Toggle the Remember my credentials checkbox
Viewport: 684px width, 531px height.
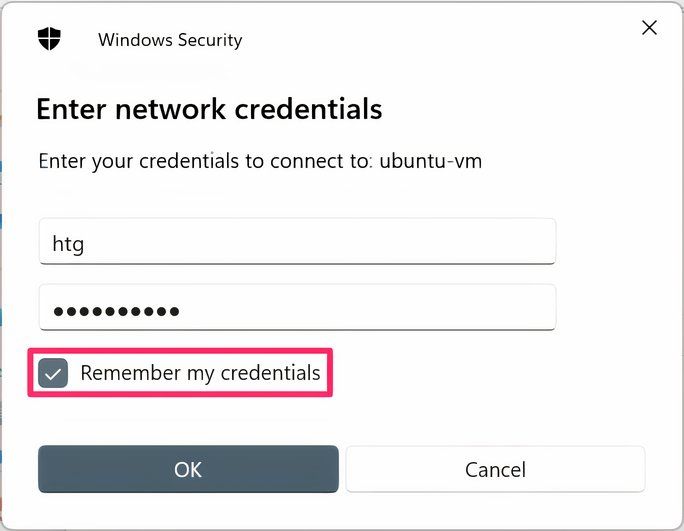52,374
